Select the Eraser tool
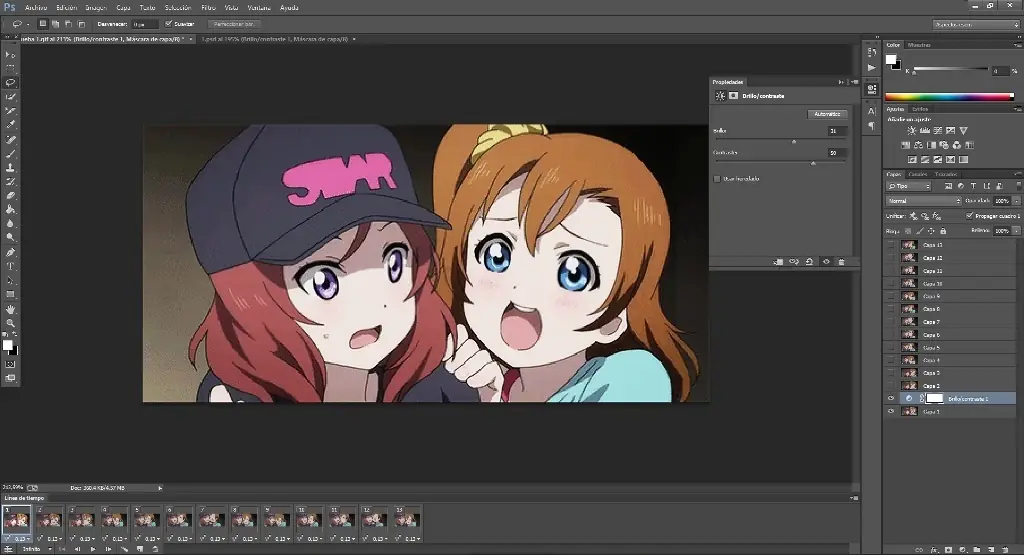This screenshot has height=555, width=1024. tap(11, 195)
